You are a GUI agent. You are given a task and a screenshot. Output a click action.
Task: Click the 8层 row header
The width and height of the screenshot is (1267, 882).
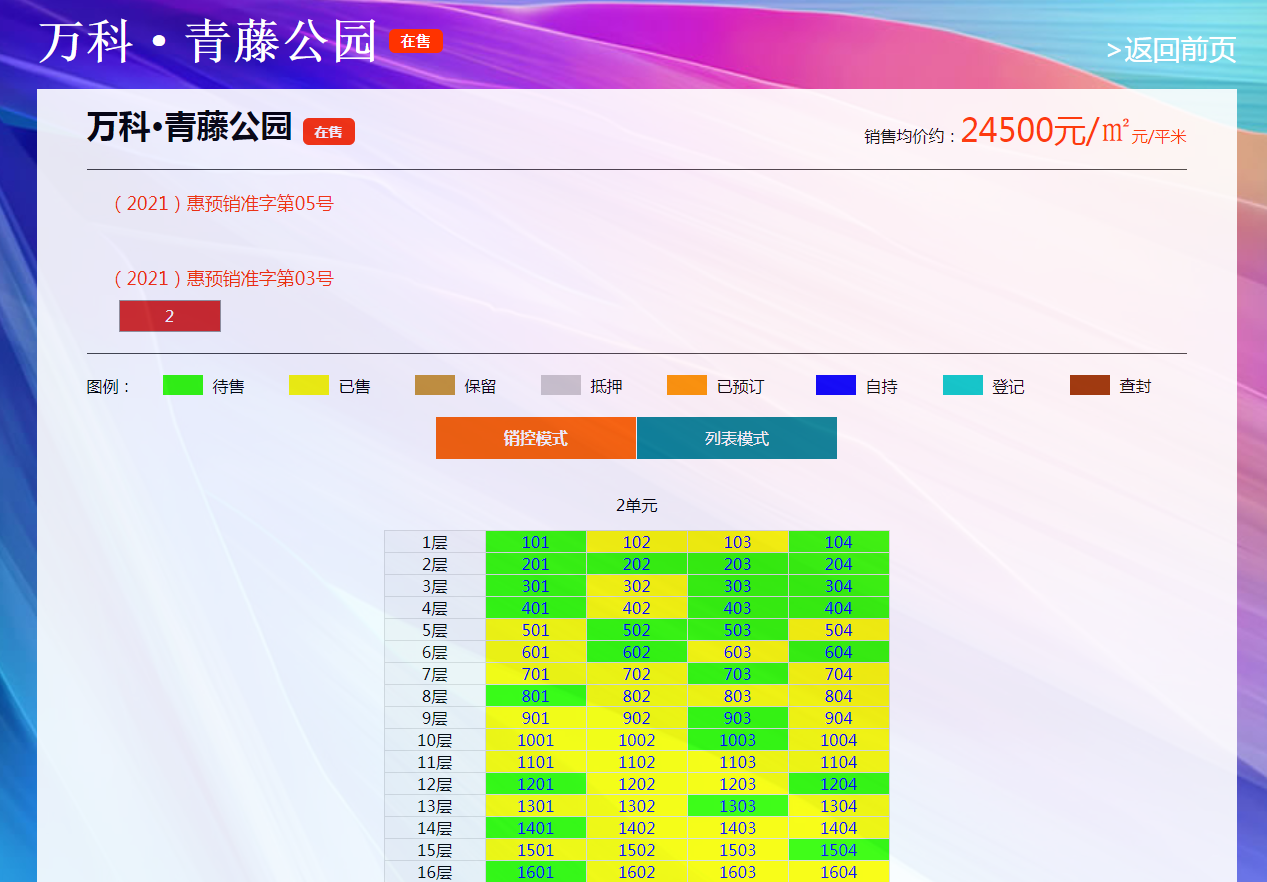(x=435, y=696)
